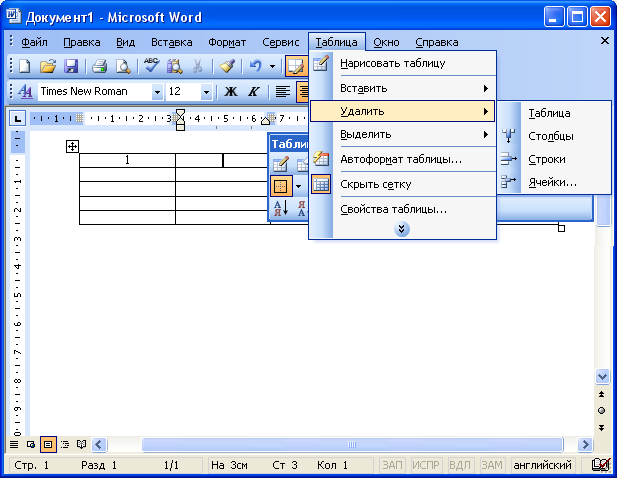Close the open Таблица menu

(336, 42)
